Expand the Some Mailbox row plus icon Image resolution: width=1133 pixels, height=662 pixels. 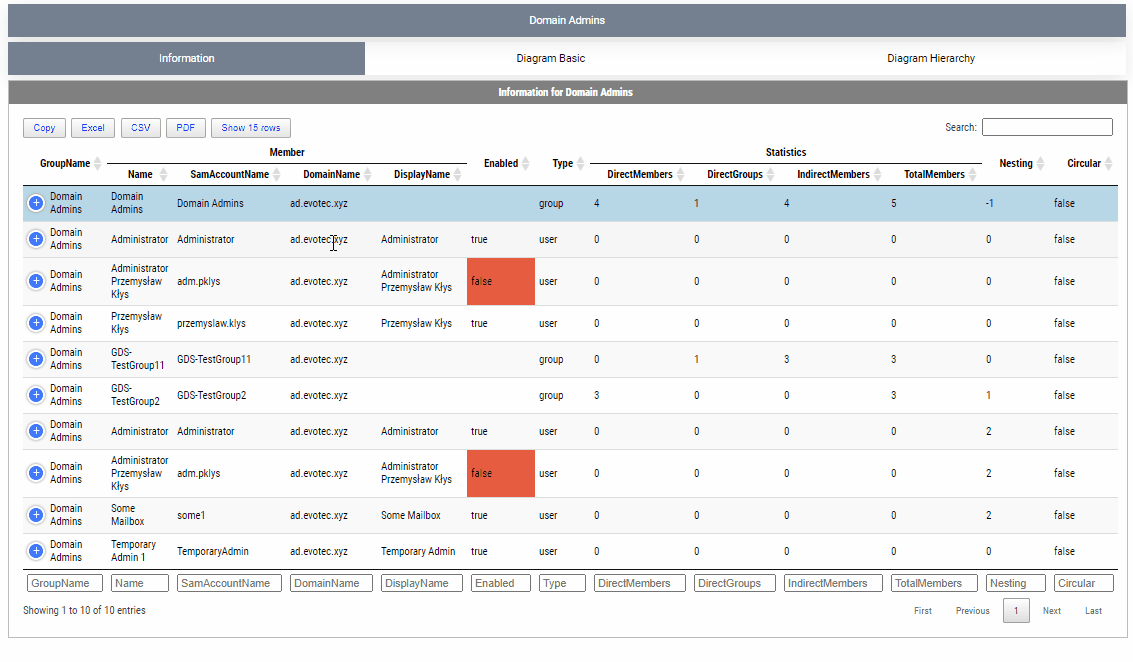(x=36, y=515)
